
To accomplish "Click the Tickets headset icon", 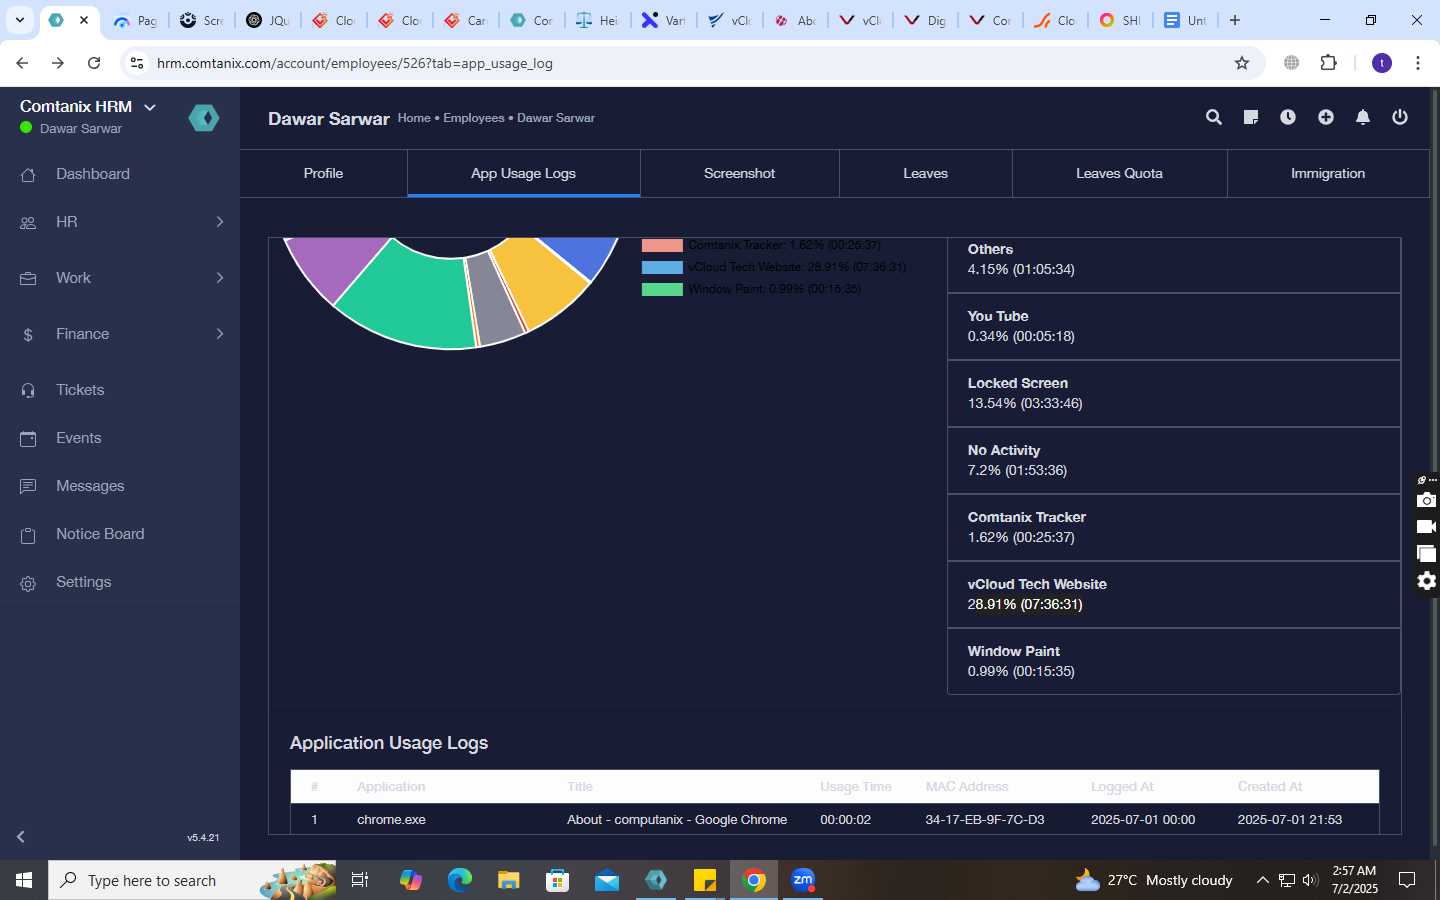I will point(28,391).
